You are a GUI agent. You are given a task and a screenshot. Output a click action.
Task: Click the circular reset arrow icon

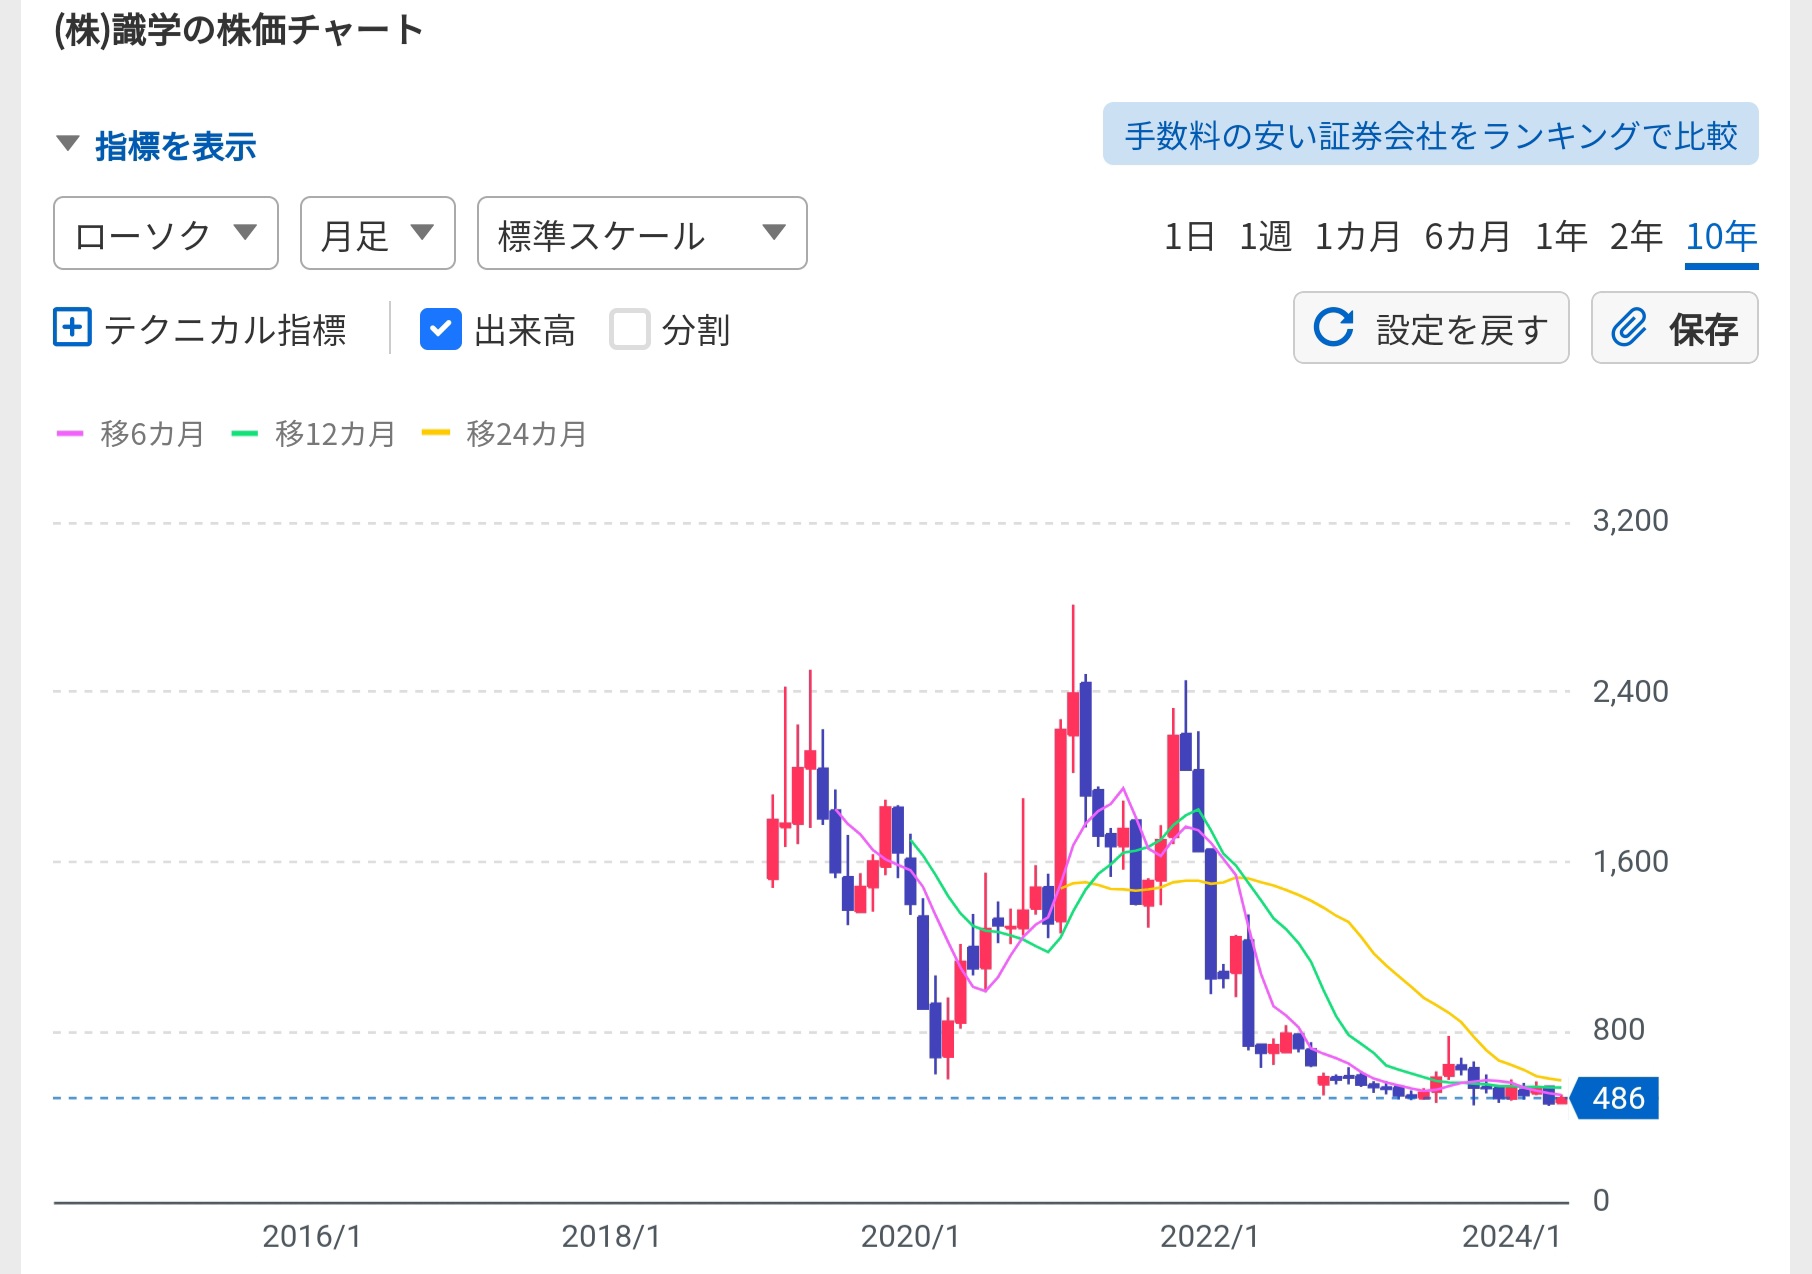click(x=1333, y=327)
